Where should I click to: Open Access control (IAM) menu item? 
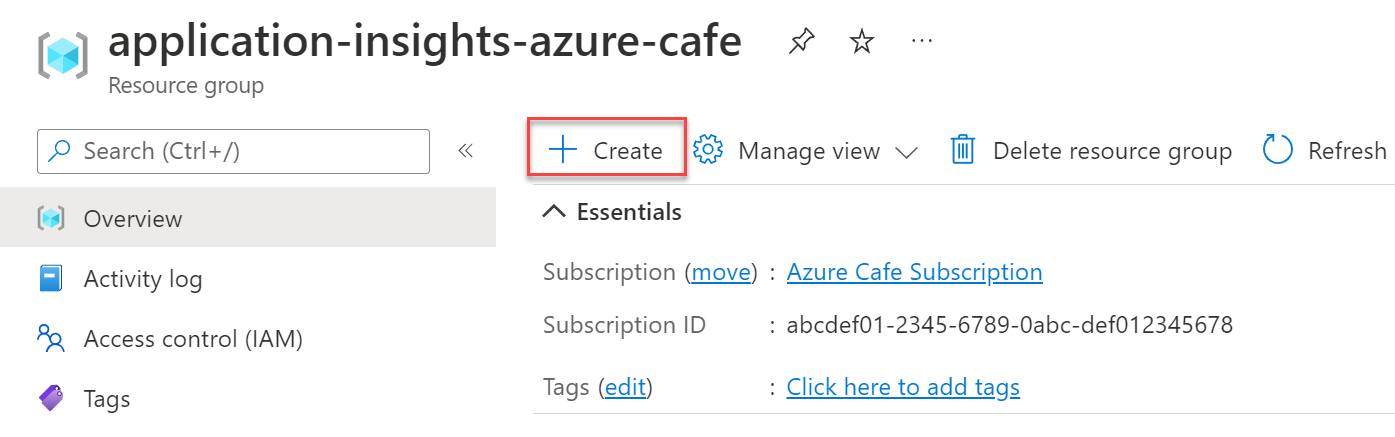[x=193, y=339]
